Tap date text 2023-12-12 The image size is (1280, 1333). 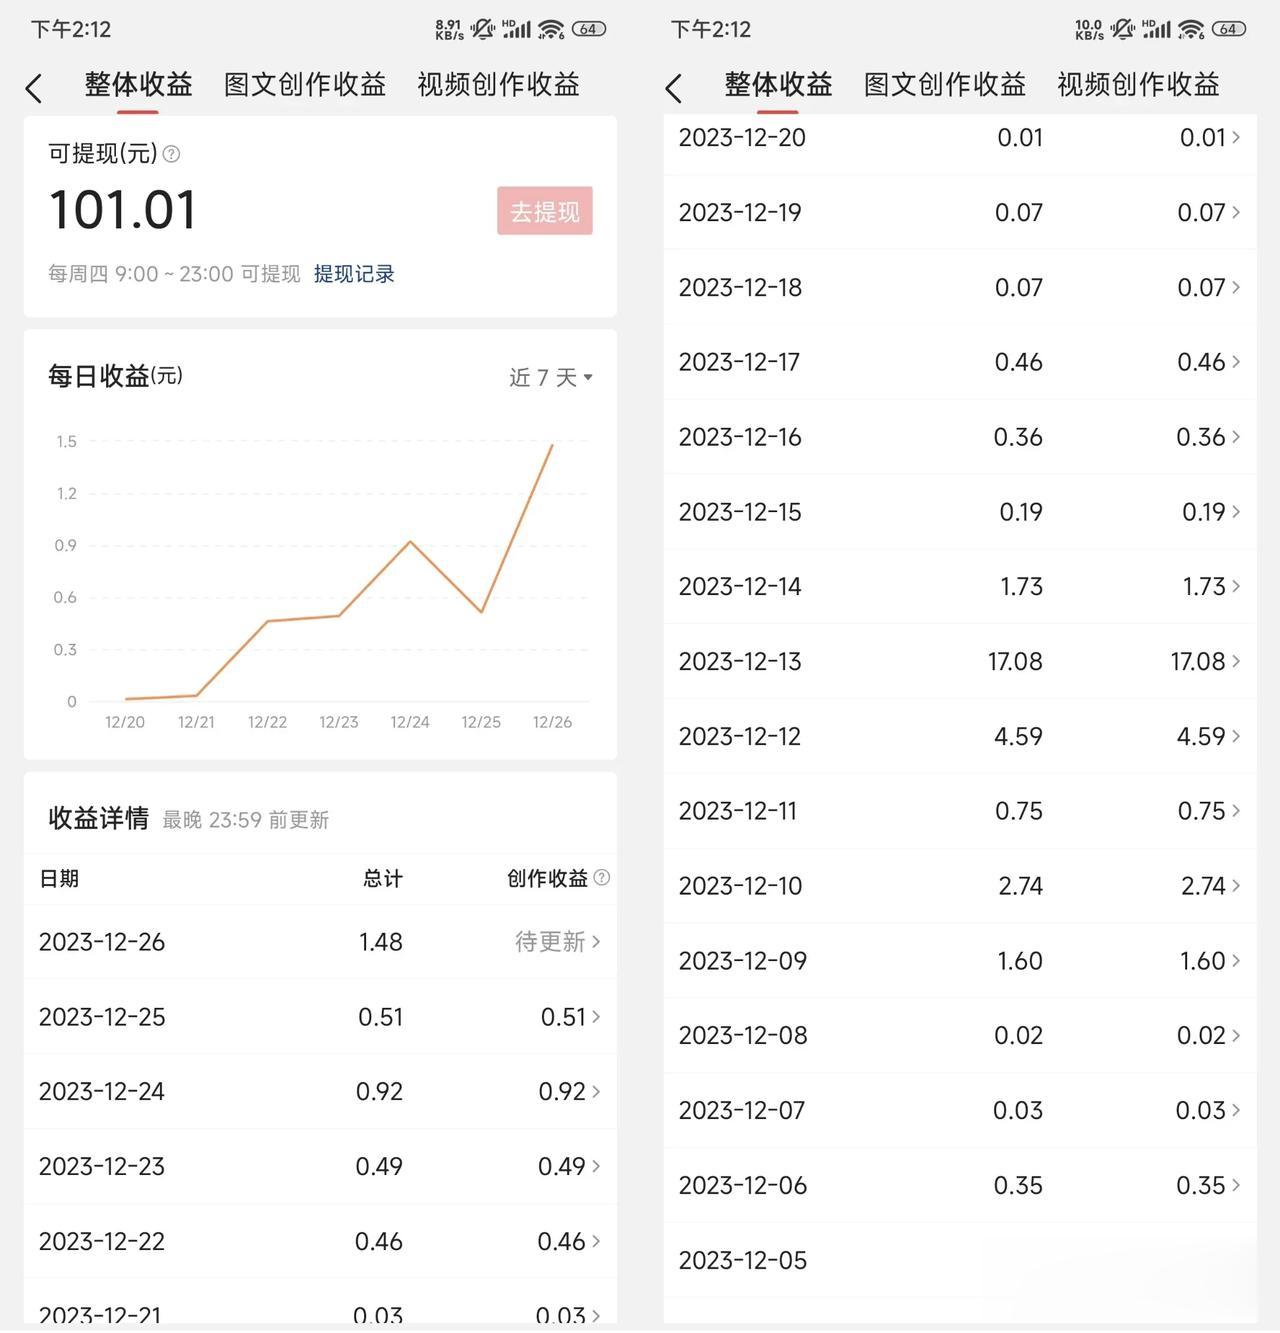(x=740, y=736)
